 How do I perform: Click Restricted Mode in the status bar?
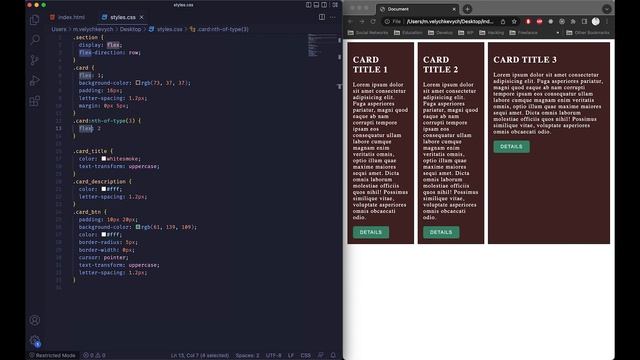(x=52, y=355)
